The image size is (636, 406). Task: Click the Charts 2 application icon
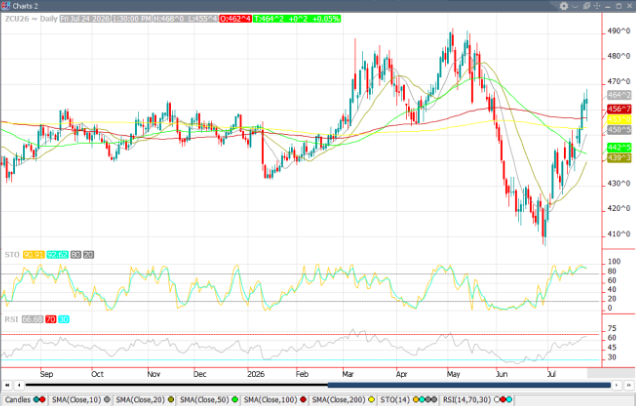coord(5,6)
